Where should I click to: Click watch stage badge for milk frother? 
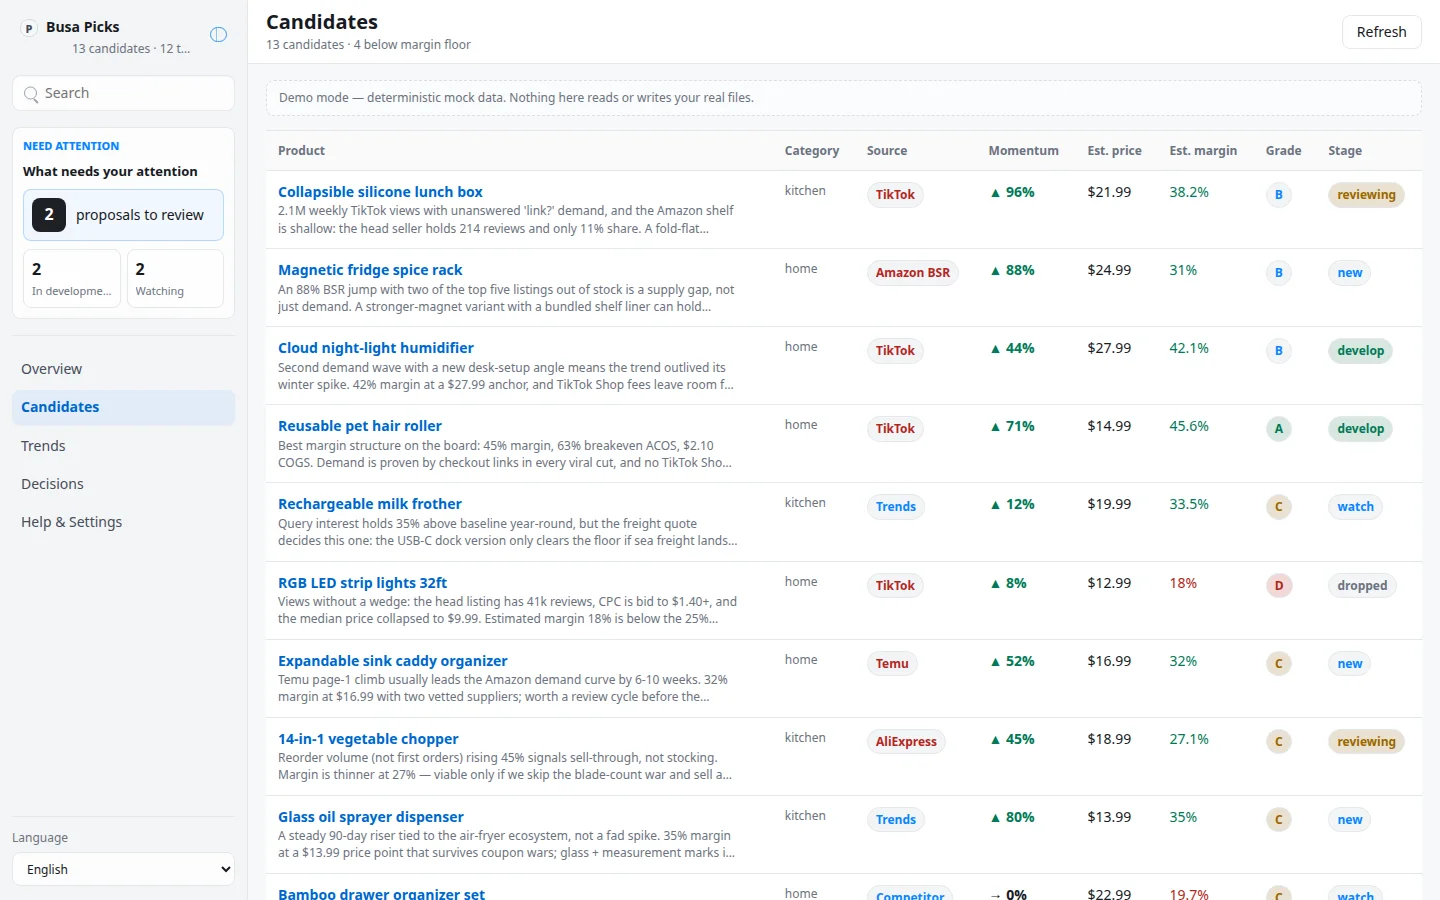click(x=1356, y=507)
